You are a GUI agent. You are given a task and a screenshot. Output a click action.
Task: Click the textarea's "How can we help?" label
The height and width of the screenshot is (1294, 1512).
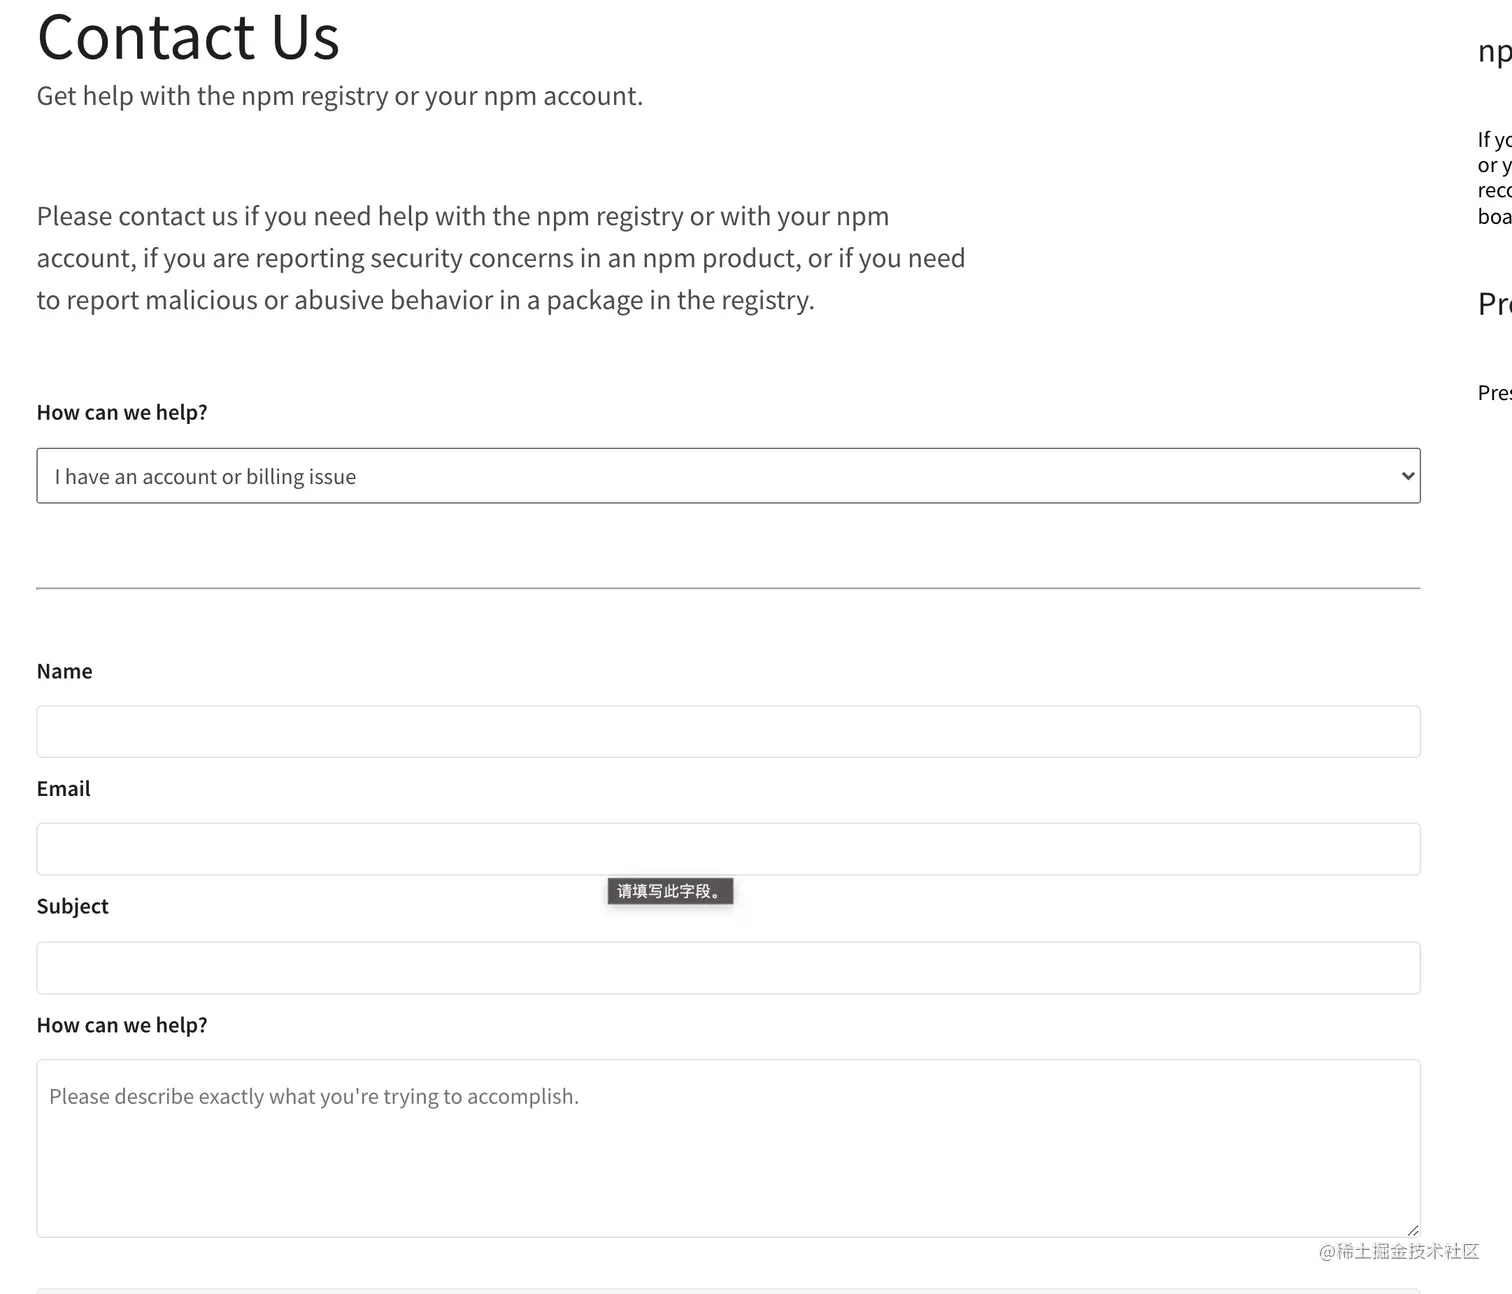(x=122, y=1025)
